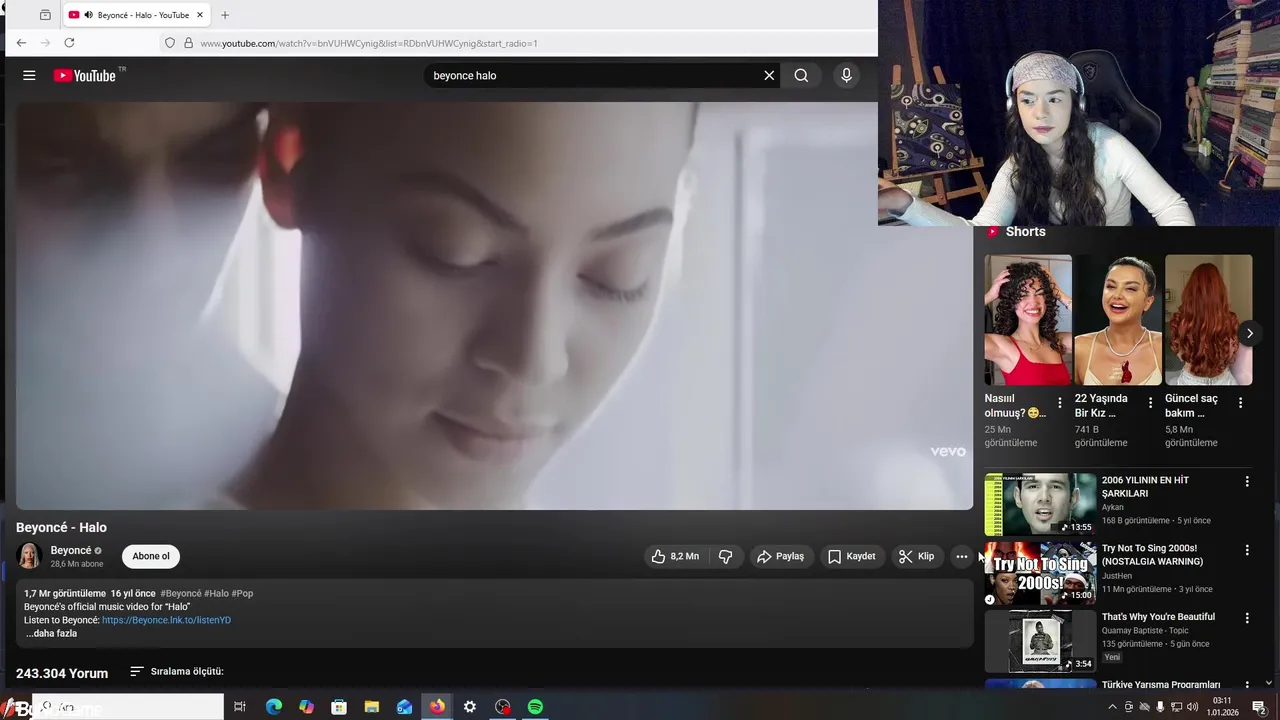View site info via the padlock icon

coord(188,43)
